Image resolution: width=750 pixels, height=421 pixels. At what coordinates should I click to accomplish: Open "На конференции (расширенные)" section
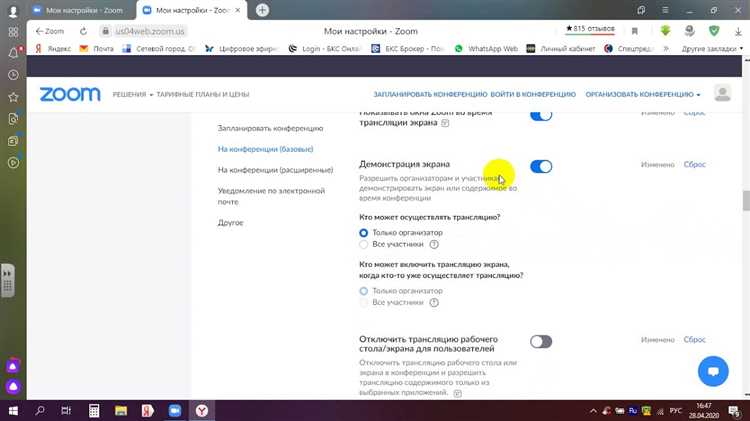point(275,170)
